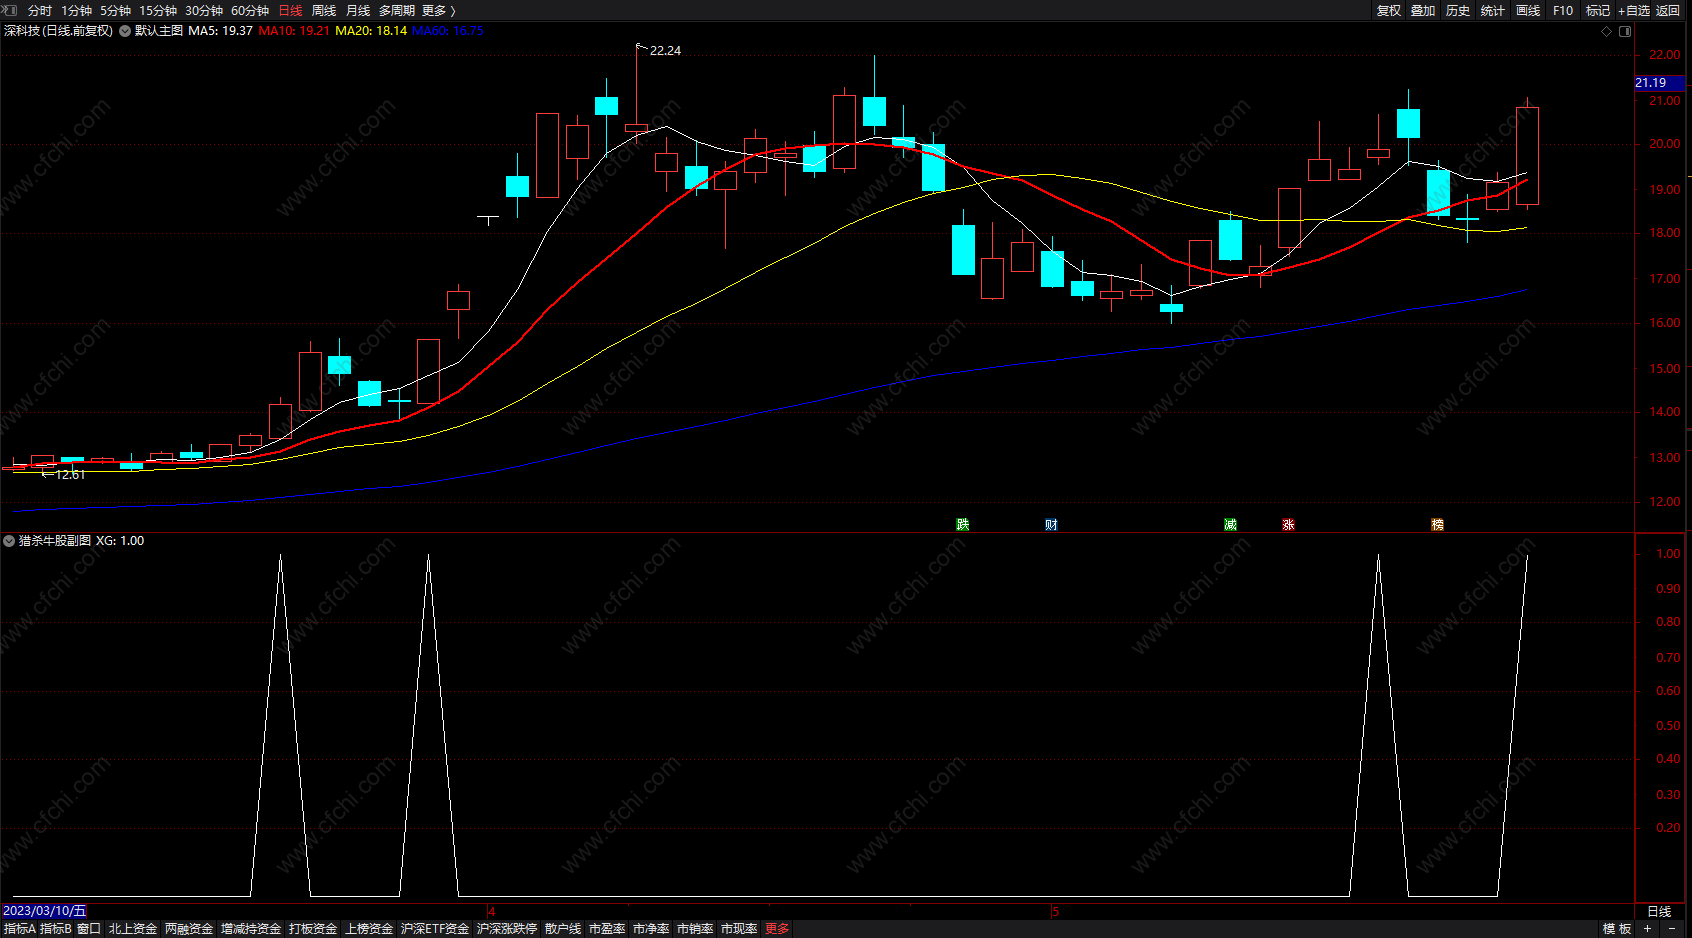Image resolution: width=1692 pixels, height=938 pixels.
Task: Select the 指标B tab
Action: (x=56, y=929)
